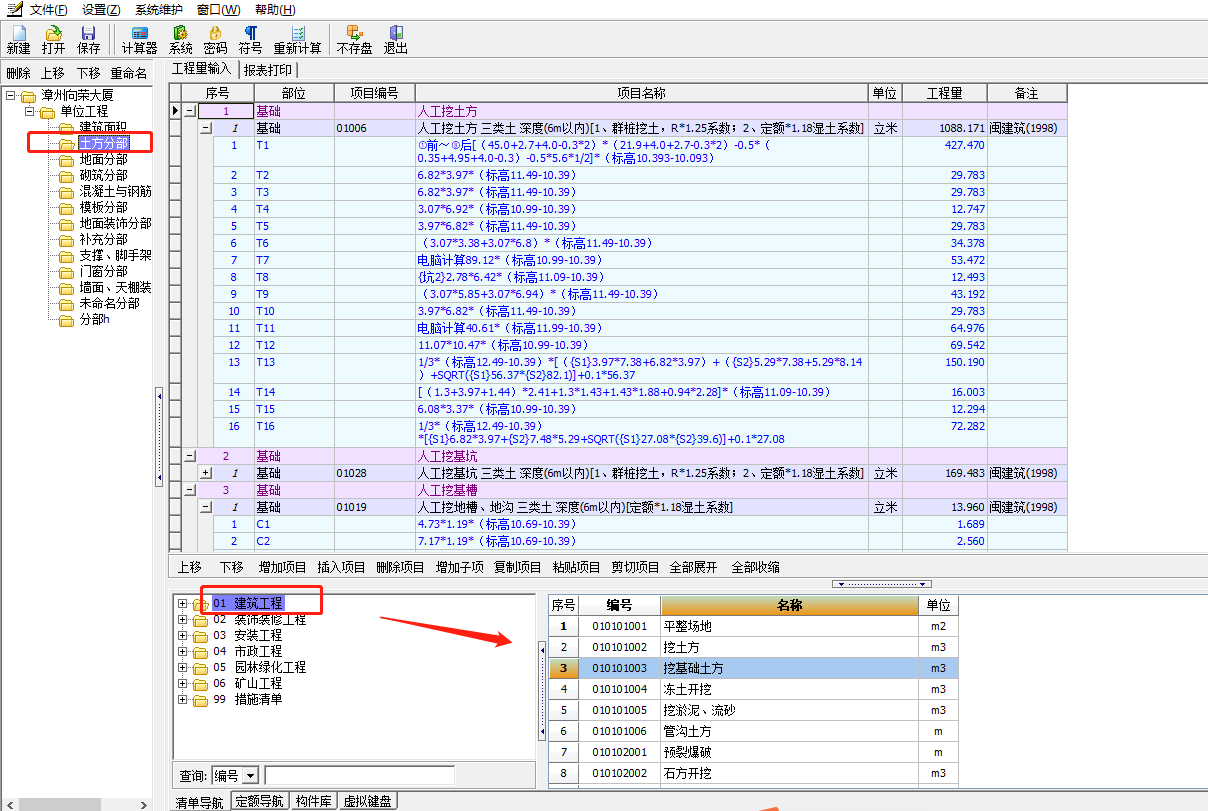This screenshot has width=1208, height=811.
Task: Click the 符号 symbol icon
Action: [x=250, y=39]
